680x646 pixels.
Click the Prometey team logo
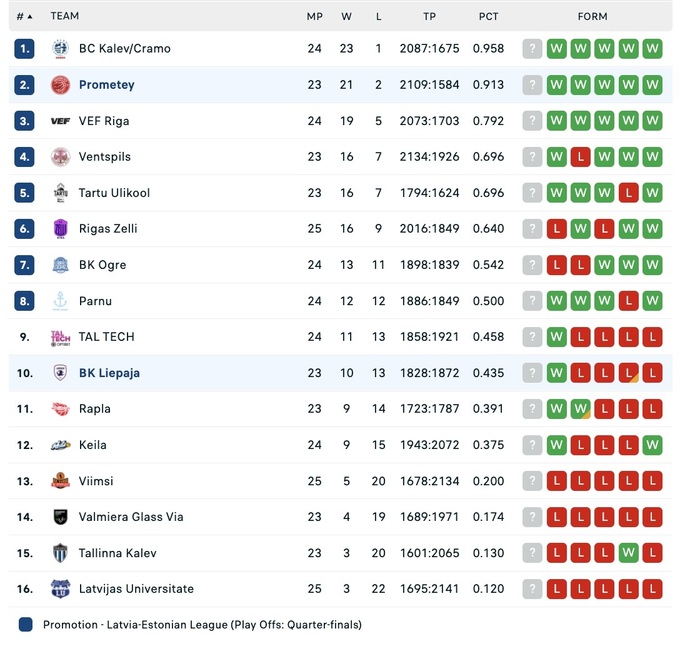(x=60, y=85)
